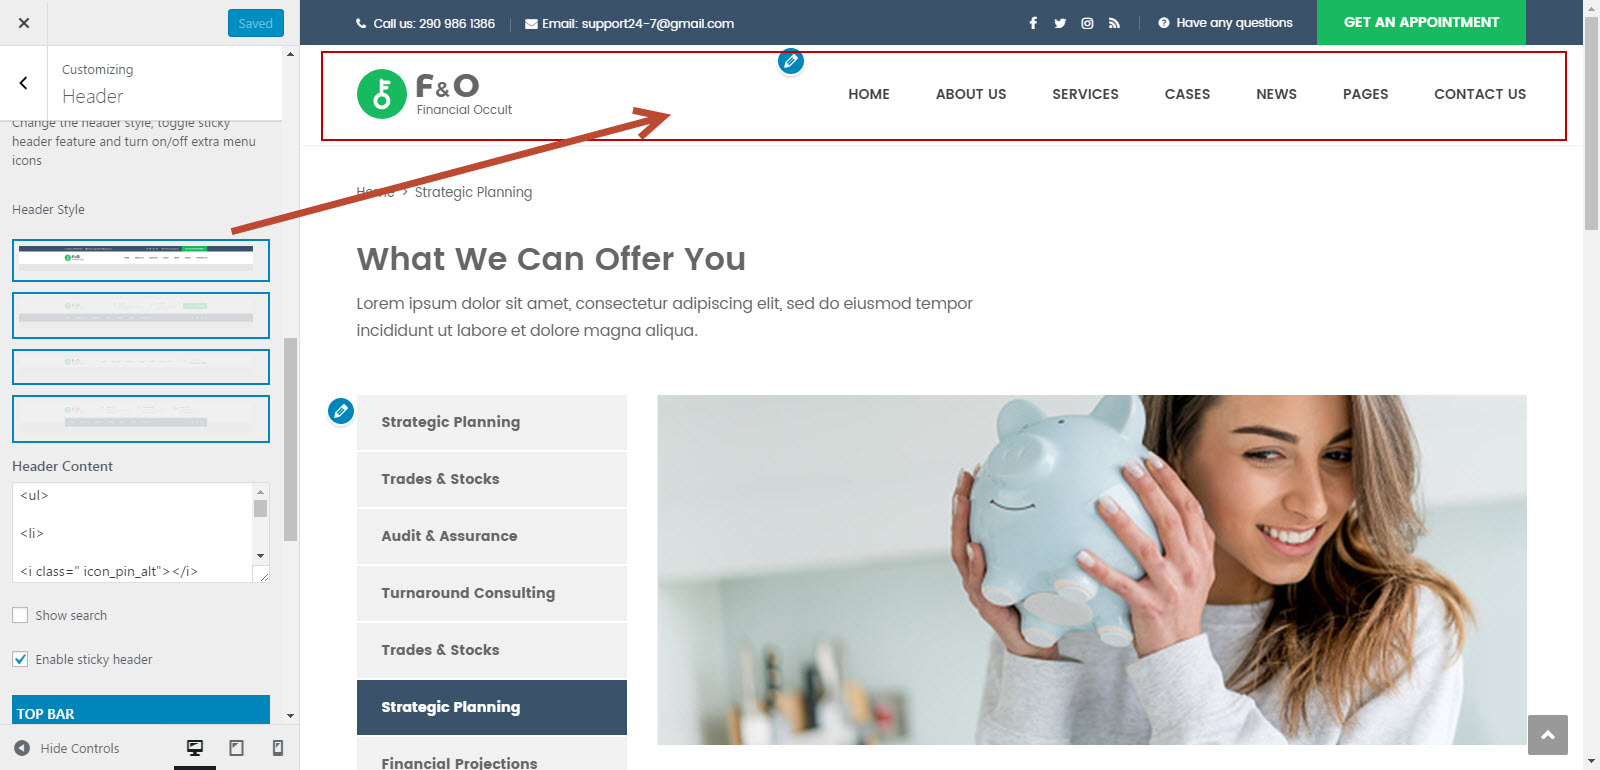The width and height of the screenshot is (1600, 770).
Task: Switch to tablet preview device icon
Action: tap(237, 748)
